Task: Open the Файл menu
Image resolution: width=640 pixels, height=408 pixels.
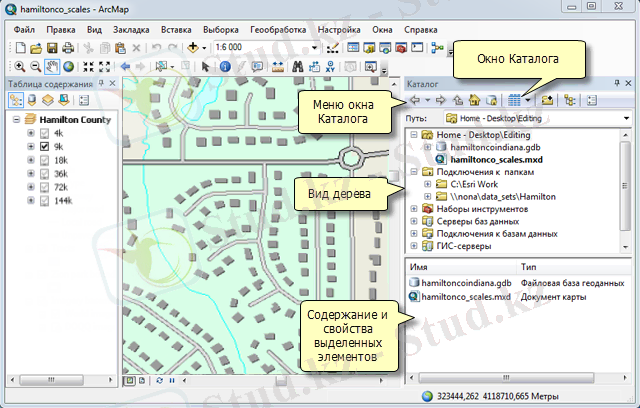Action: pyautogui.click(x=24, y=30)
